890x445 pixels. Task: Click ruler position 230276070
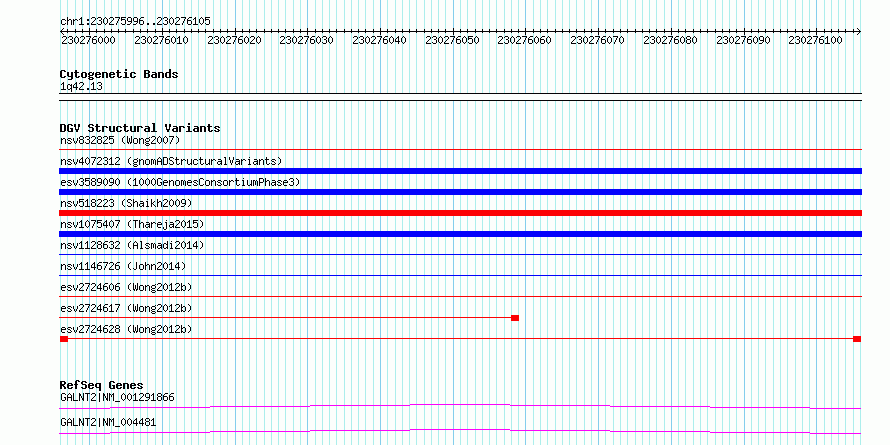click(x=597, y=40)
